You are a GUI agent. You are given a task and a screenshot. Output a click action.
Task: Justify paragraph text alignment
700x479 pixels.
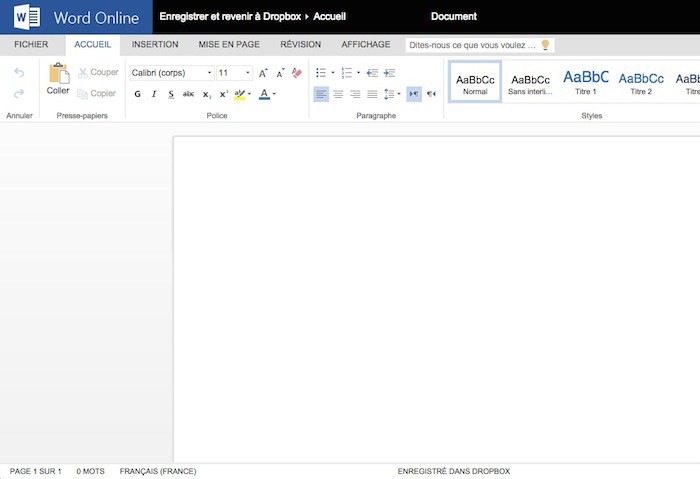(x=372, y=94)
